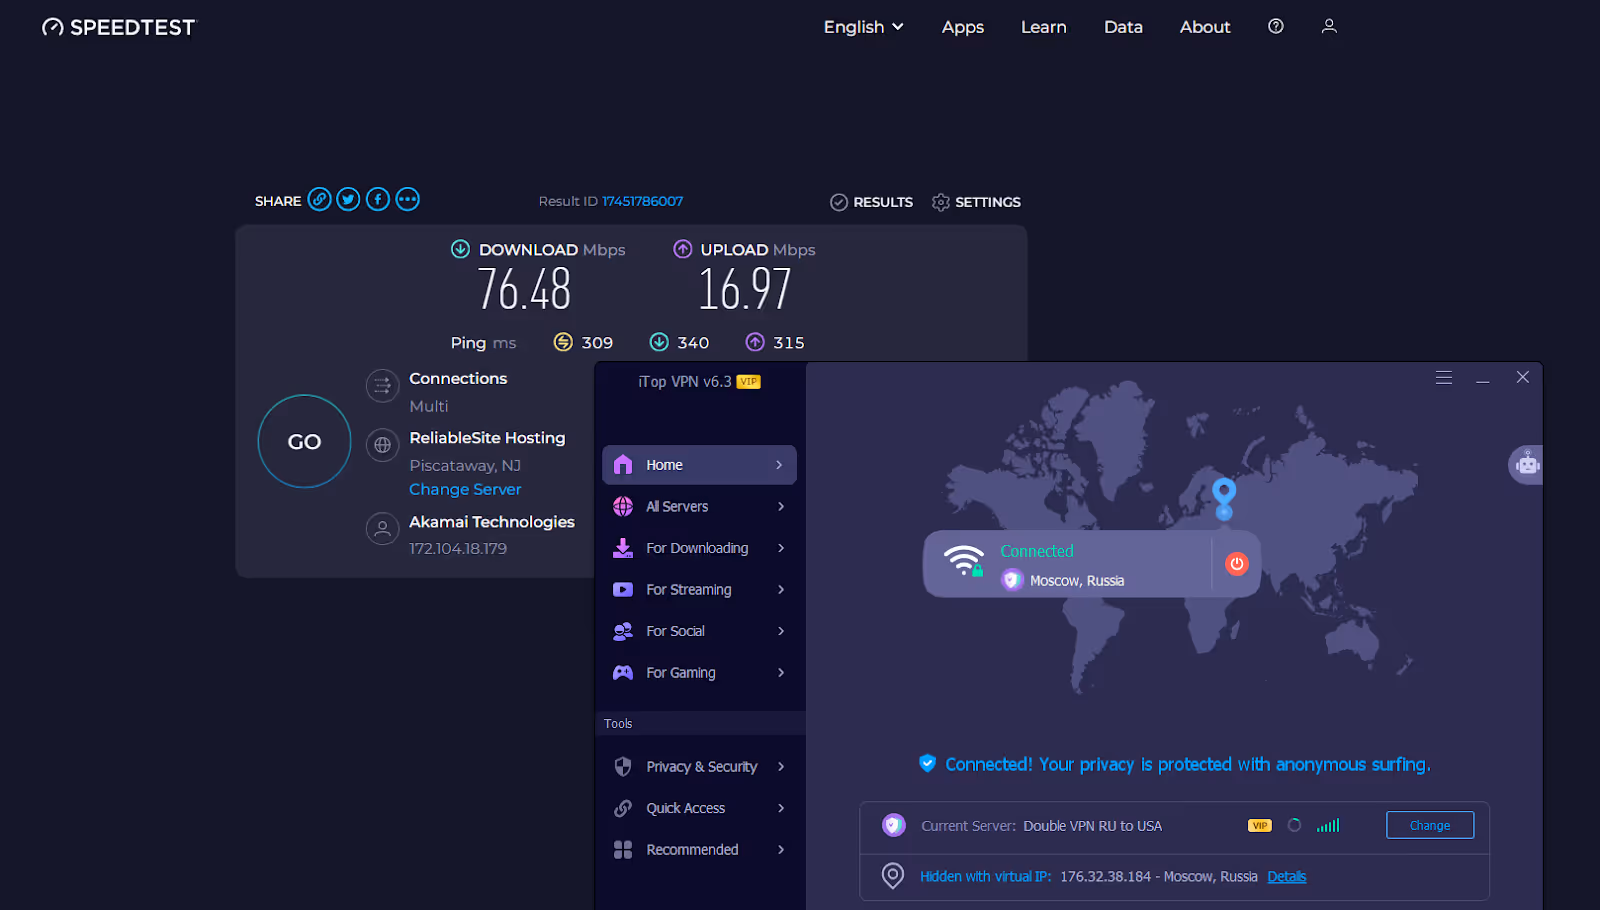1600x910 pixels.
Task: Close the iTop VPN window
Action: click(x=1522, y=377)
